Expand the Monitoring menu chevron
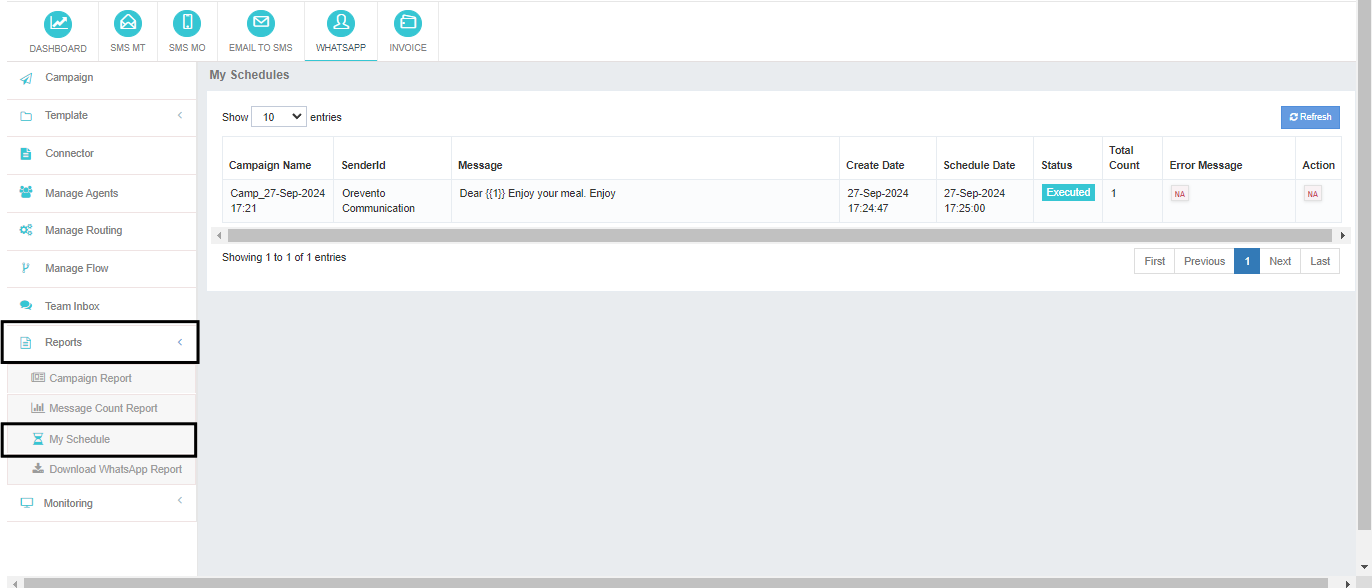 (180, 500)
